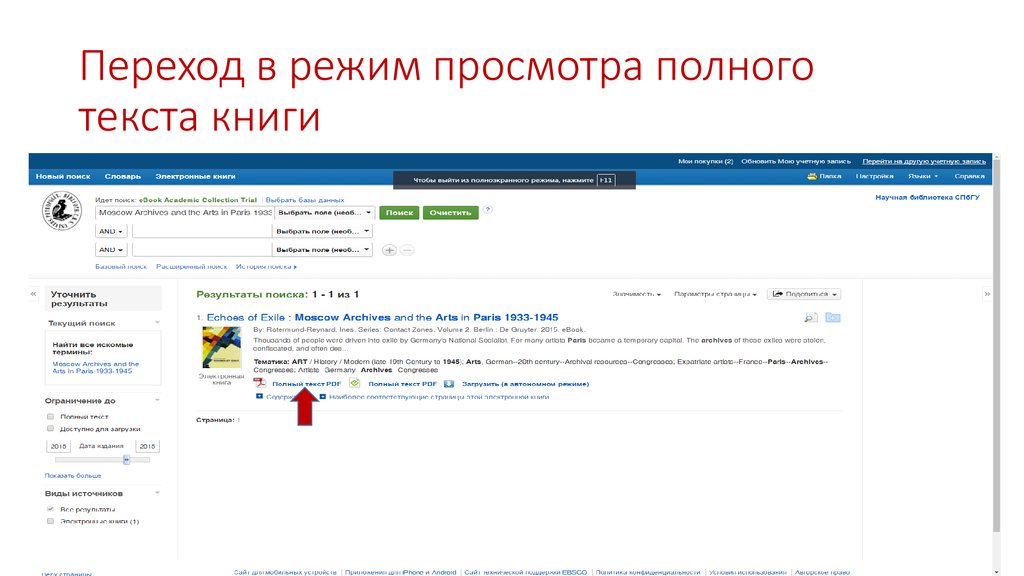Click the green Поиск button
Screen dimensions: 1024x576
[x=399, y=213]
